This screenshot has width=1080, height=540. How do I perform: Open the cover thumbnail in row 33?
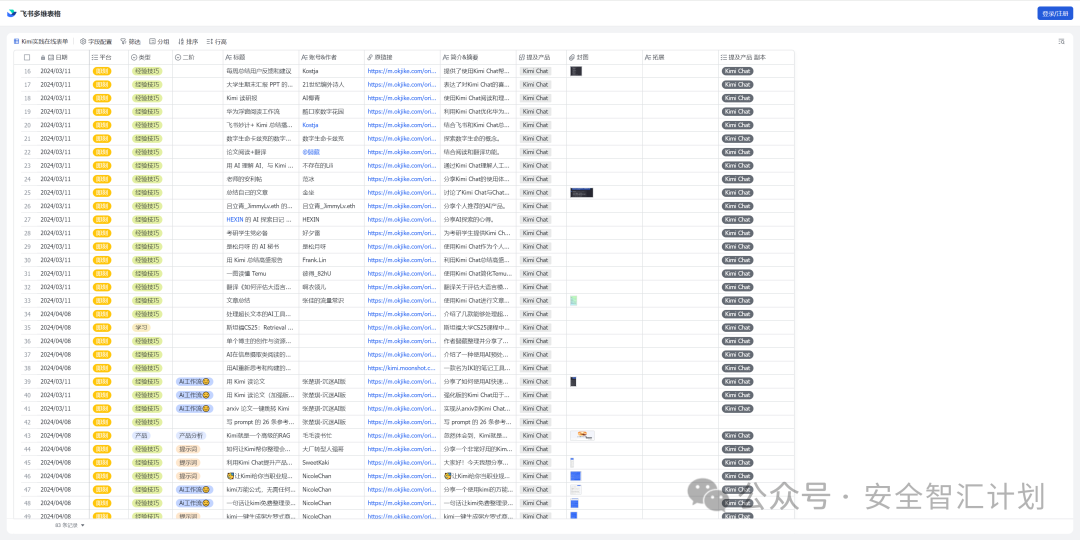coord(573,300)
